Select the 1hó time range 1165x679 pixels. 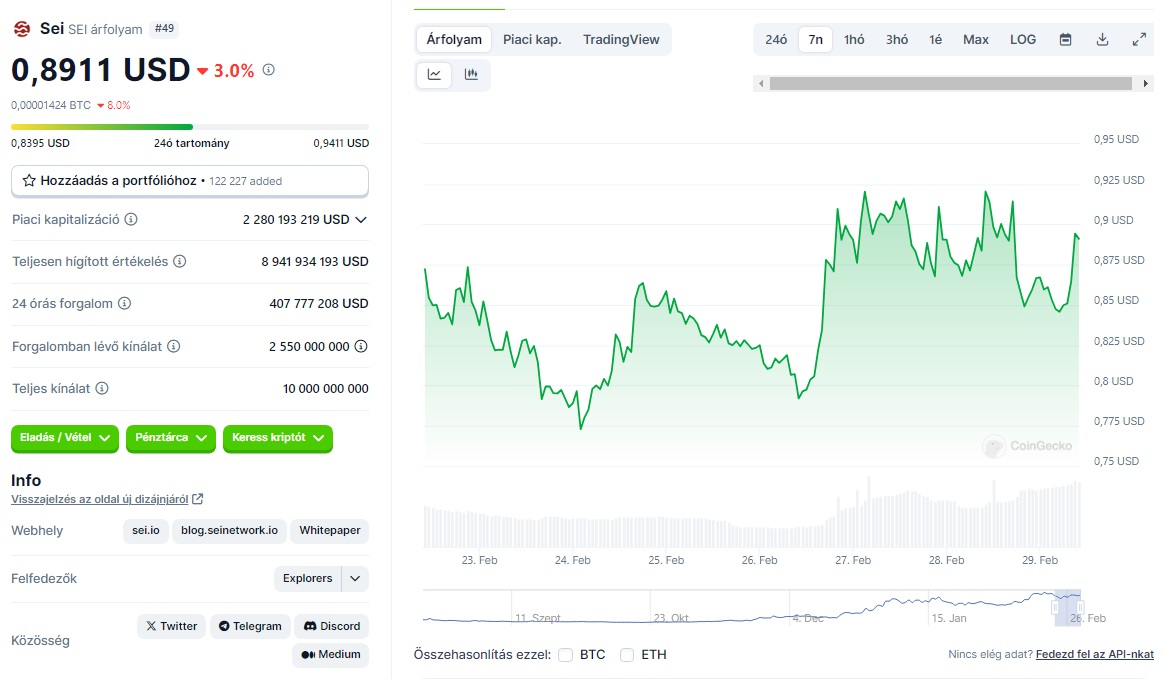tap(854, 39)
